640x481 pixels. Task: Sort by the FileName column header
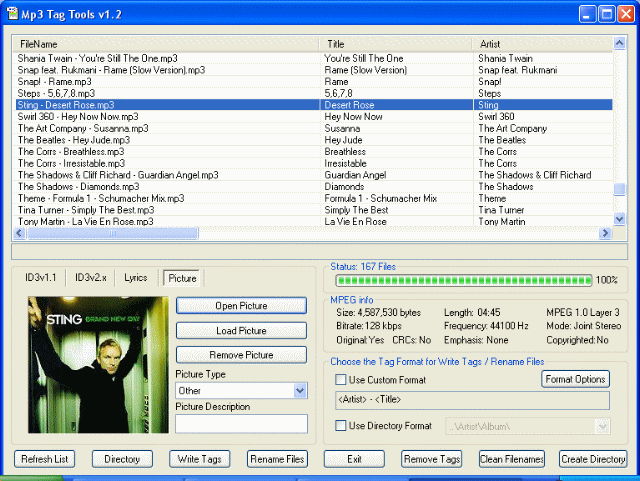point(166,44)
